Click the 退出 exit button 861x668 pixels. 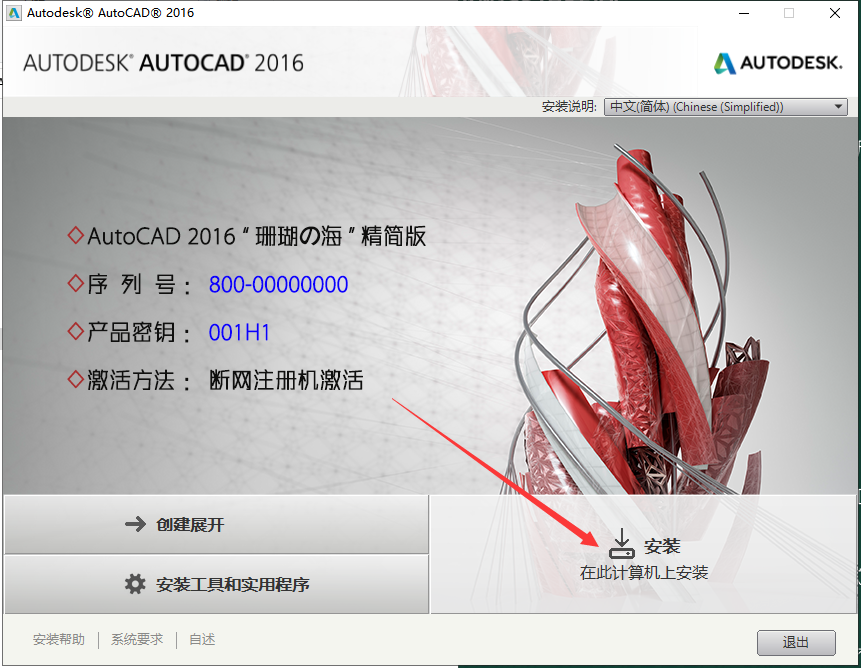coord(796,642)
